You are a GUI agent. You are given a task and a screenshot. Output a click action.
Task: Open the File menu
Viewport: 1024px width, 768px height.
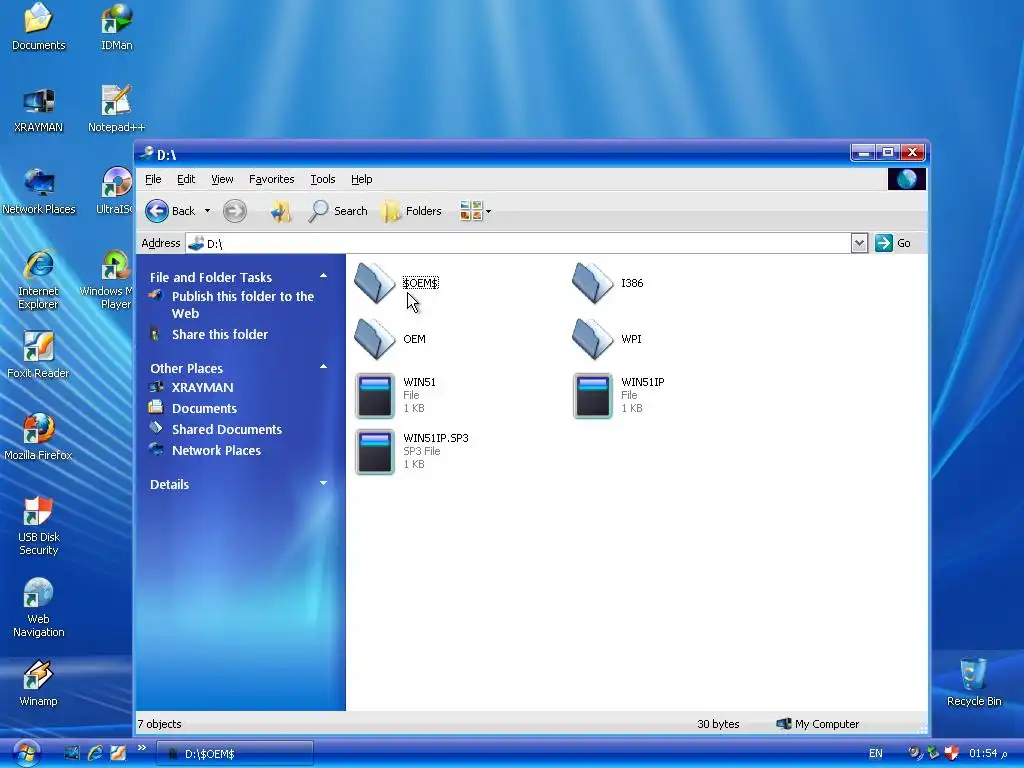(x=153, y=179)
